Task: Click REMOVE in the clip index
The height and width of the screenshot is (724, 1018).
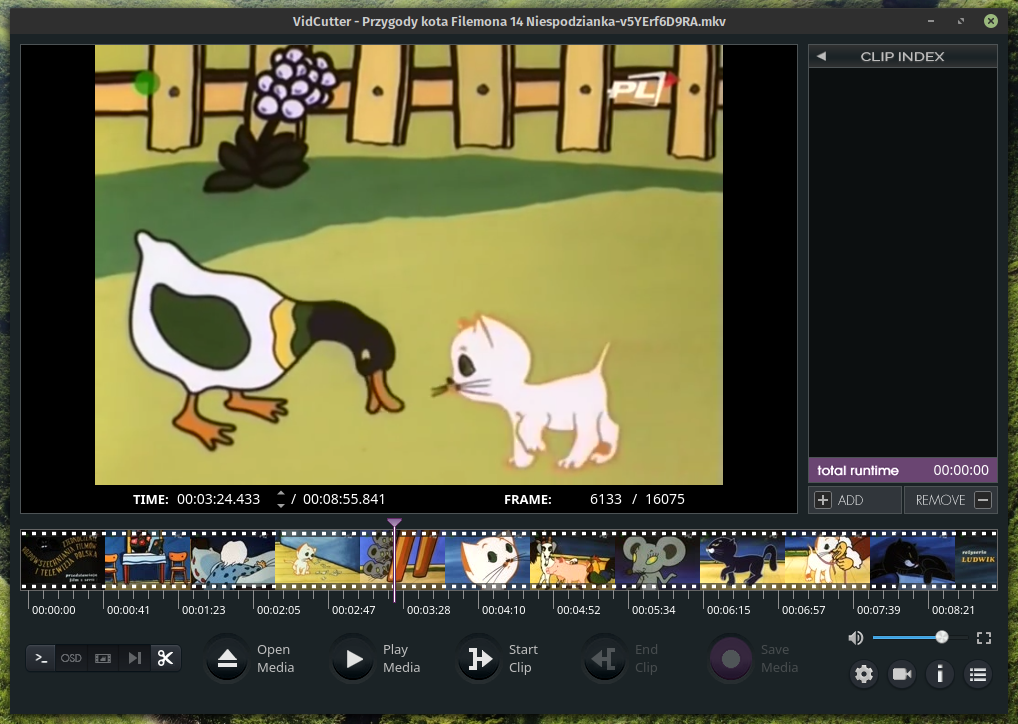Action: (x=950, y=500)
